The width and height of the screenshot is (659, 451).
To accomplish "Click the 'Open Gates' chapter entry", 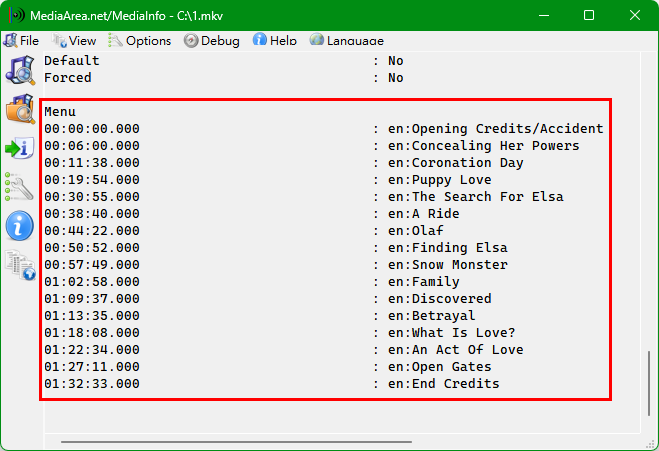I will tap(451, 367).
